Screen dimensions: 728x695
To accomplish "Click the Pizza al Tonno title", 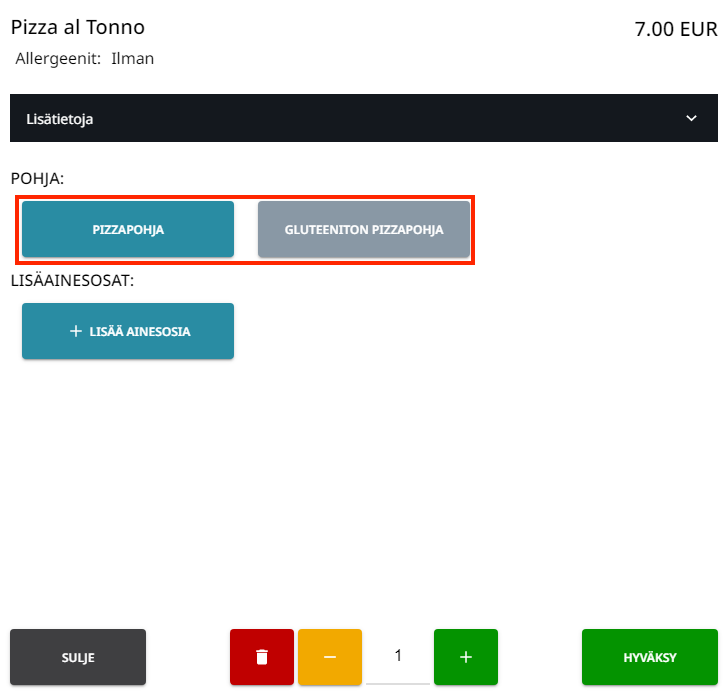I will tap(78, 27).
